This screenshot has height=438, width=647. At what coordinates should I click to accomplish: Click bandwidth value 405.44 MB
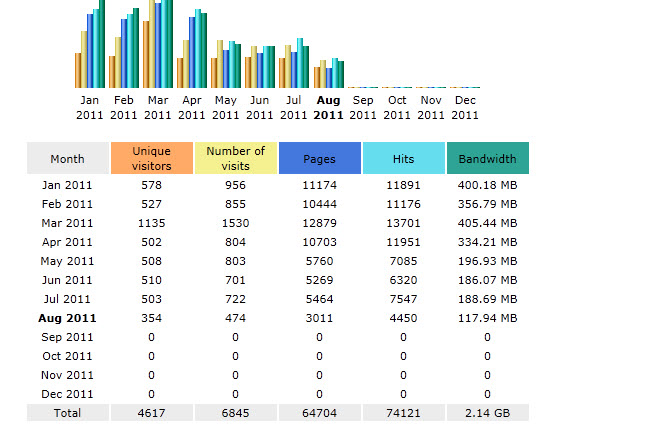click(x=488, y=223)
